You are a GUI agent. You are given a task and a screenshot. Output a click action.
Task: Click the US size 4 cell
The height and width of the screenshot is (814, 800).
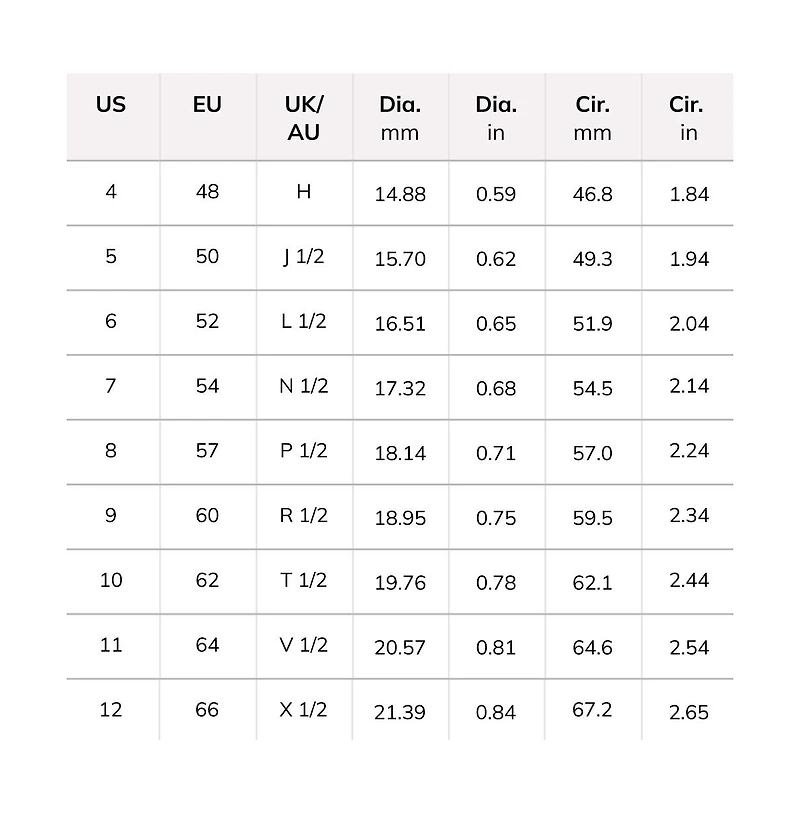click(x=111, y=192)
